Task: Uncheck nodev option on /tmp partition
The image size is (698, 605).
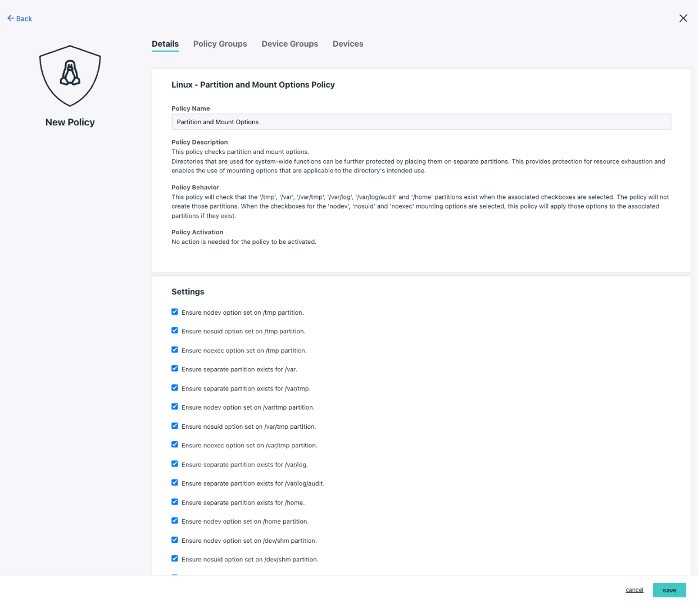Action: pyautogui.click(x=175, y=312)
